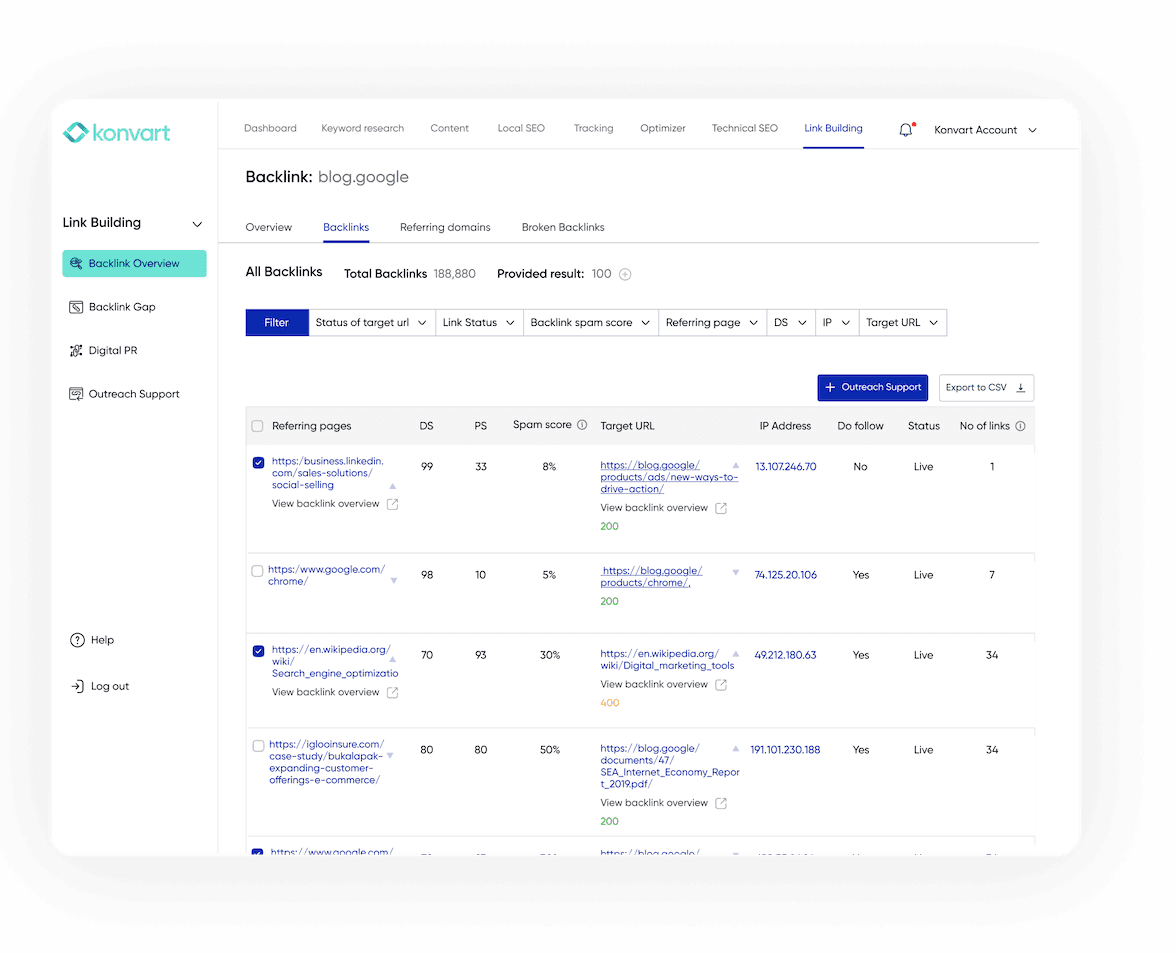Collapse the linkedin referring page triangle
The height and width of the screenshot is (953, 1176).
pos(392,486)
